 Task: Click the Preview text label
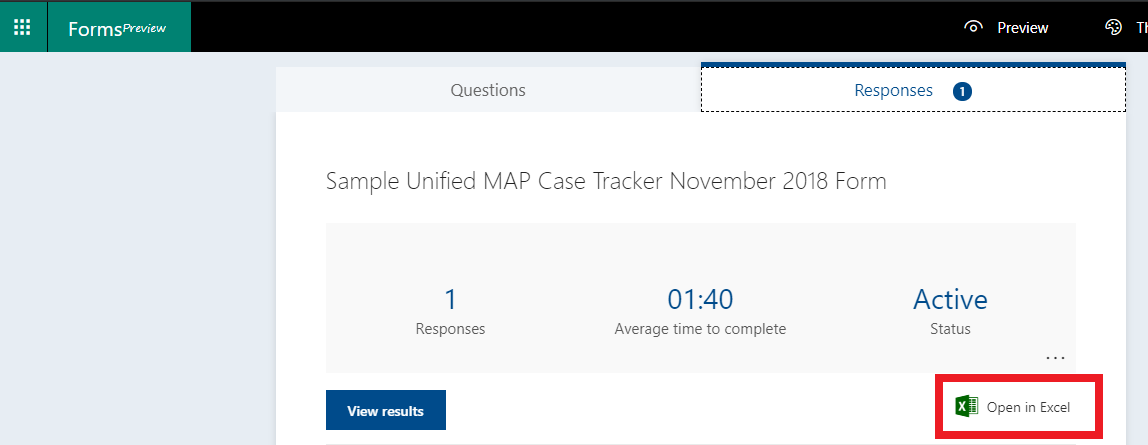[1022, 28]
